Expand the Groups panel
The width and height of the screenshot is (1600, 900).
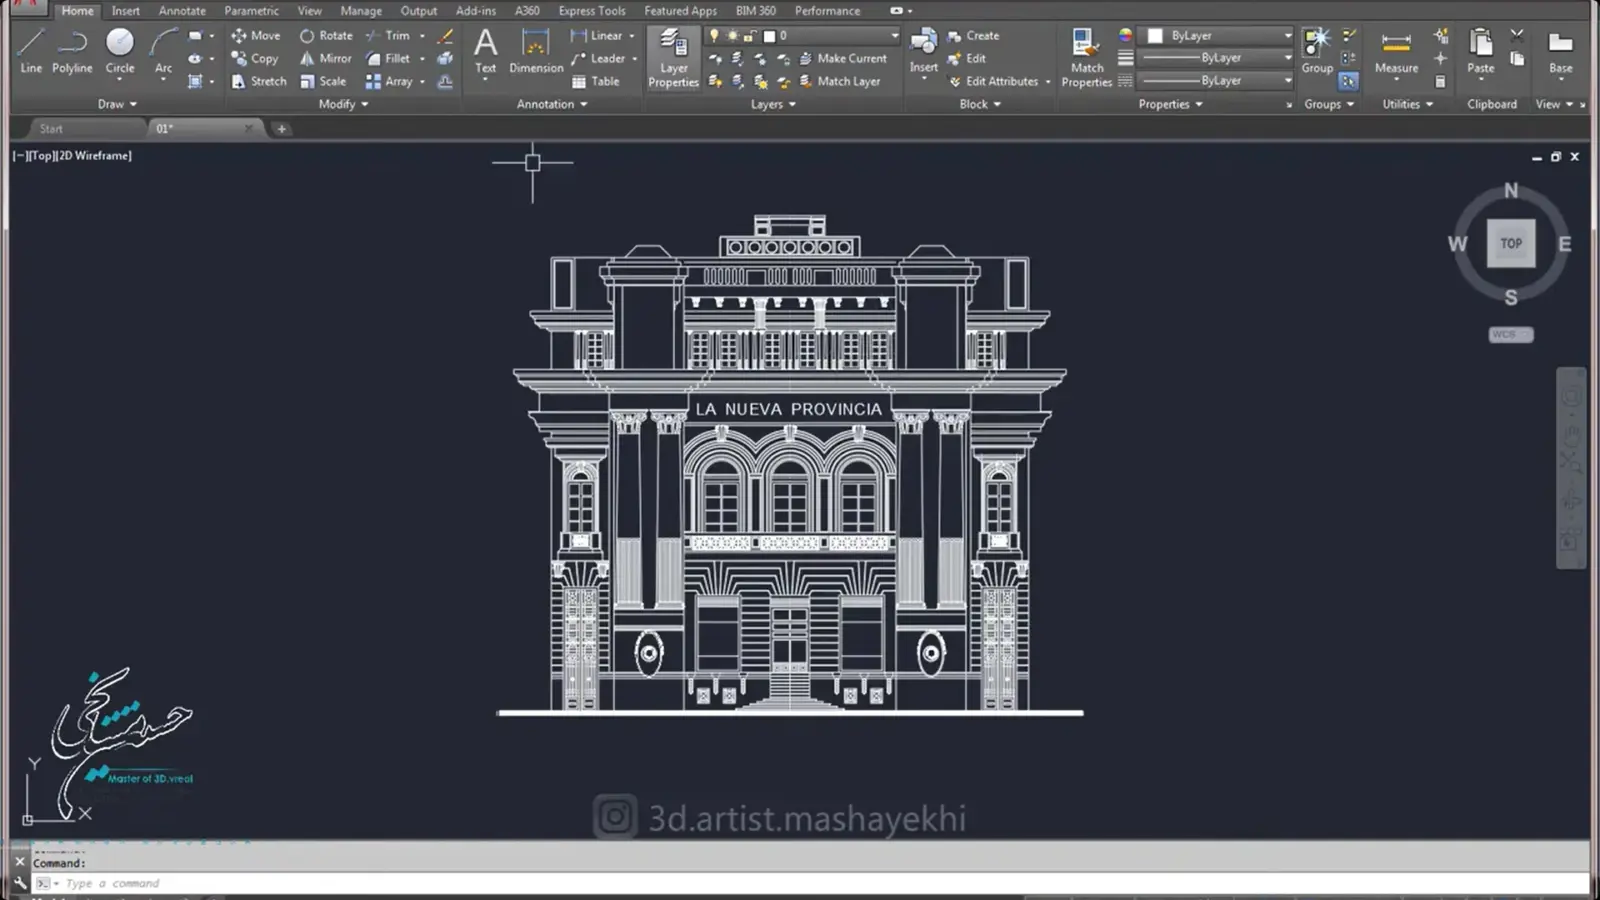pos(1329,104)
